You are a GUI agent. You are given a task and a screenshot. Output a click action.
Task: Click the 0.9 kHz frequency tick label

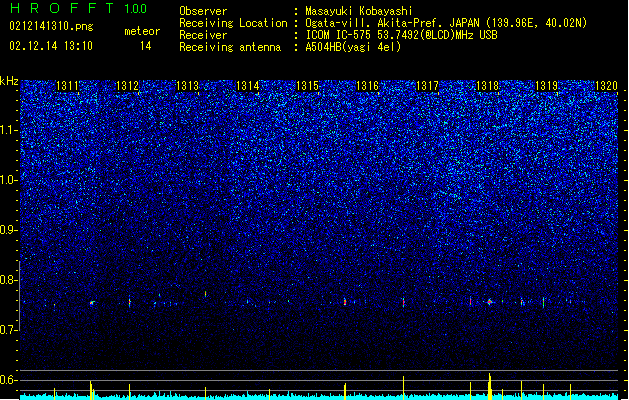[x=9, y=230]
